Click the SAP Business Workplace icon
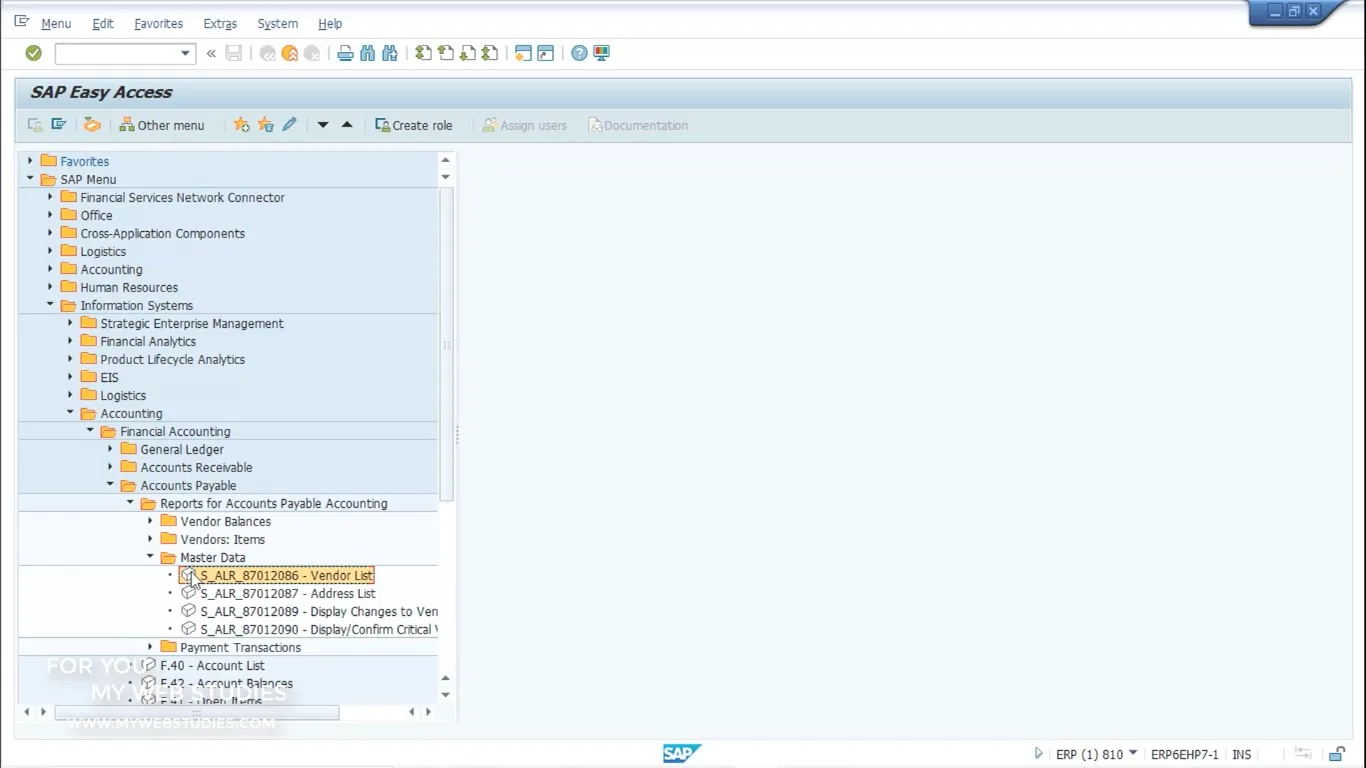The image size is (1366, 768). 92,125
